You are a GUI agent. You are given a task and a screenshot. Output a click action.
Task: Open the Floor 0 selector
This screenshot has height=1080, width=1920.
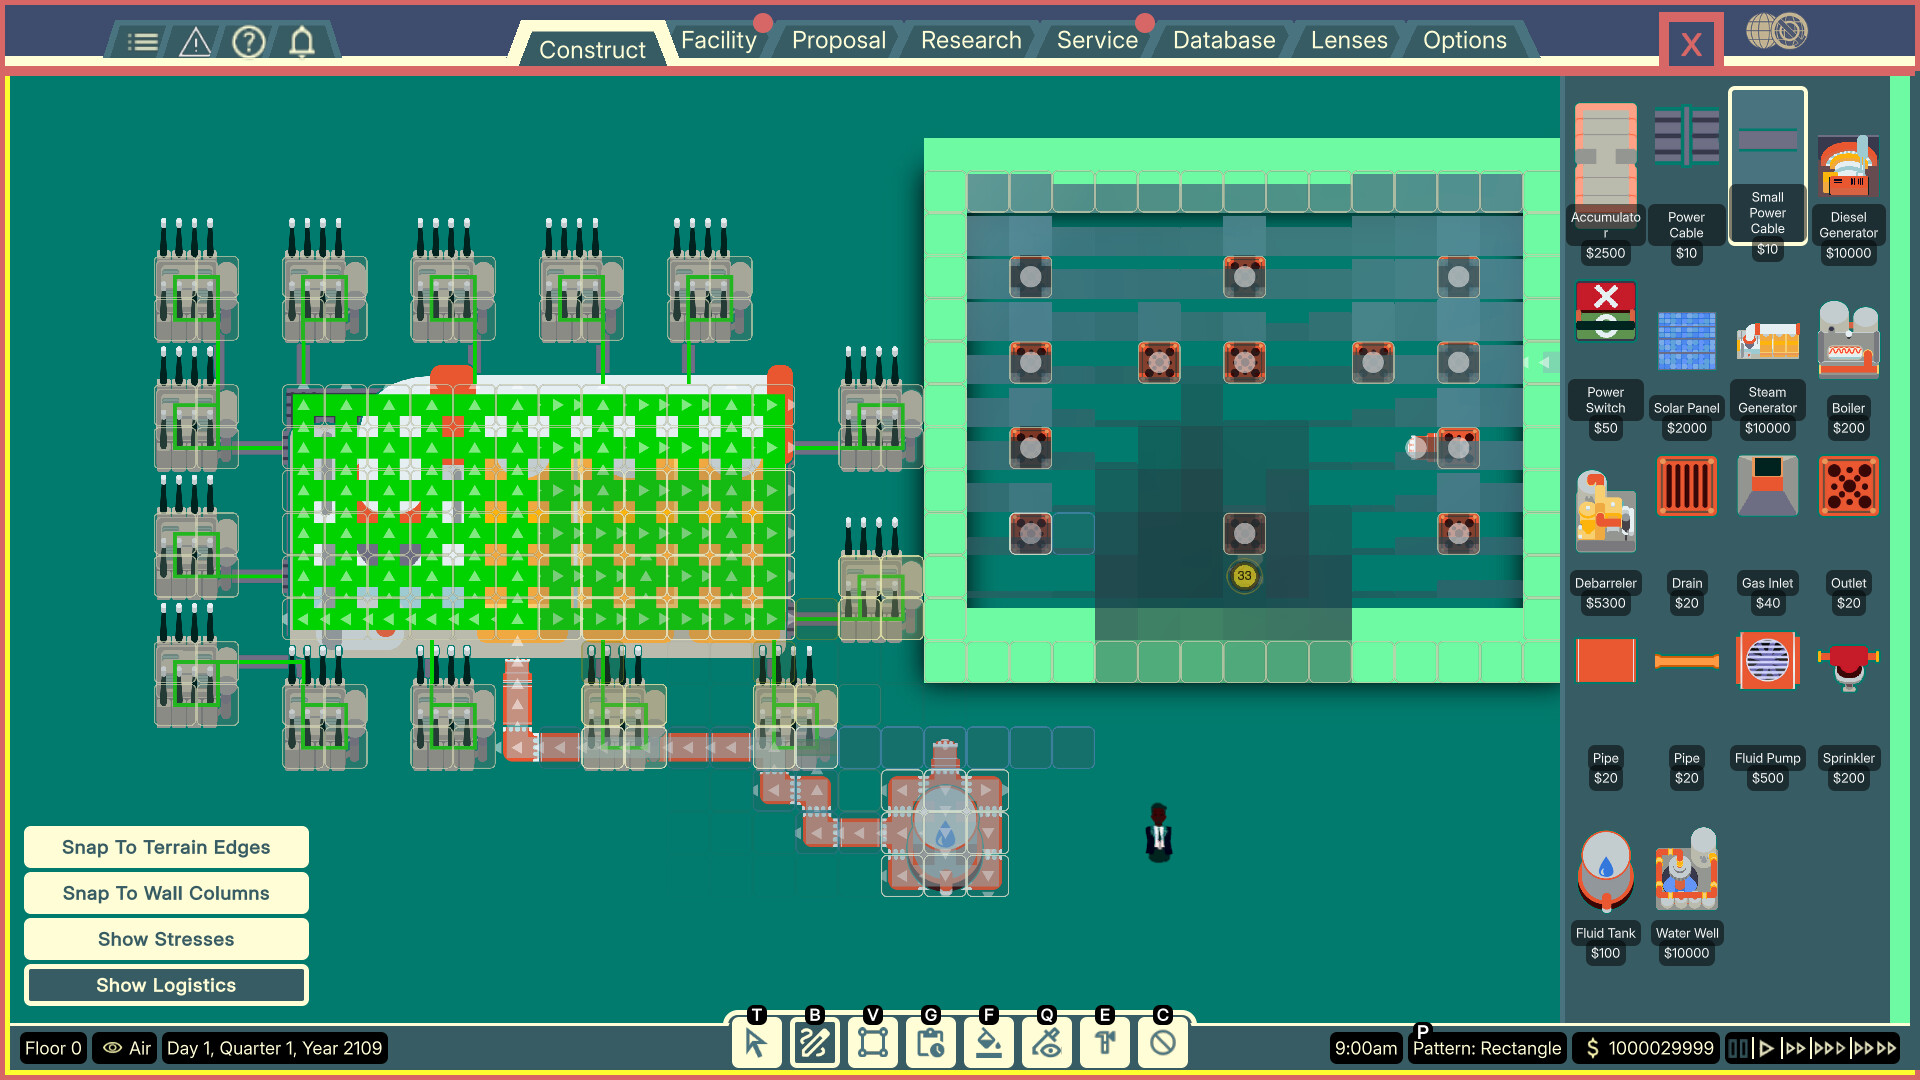point(53,1048)
